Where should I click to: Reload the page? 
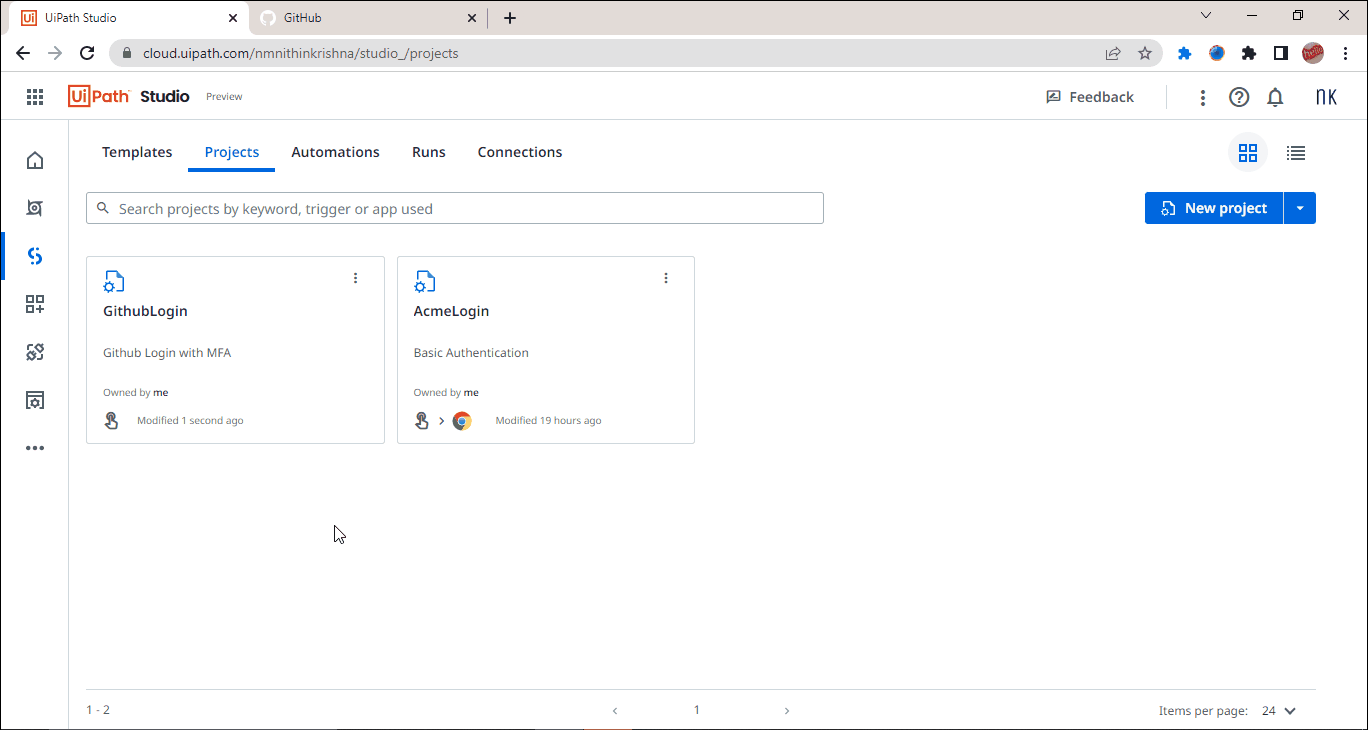point(87,53)
